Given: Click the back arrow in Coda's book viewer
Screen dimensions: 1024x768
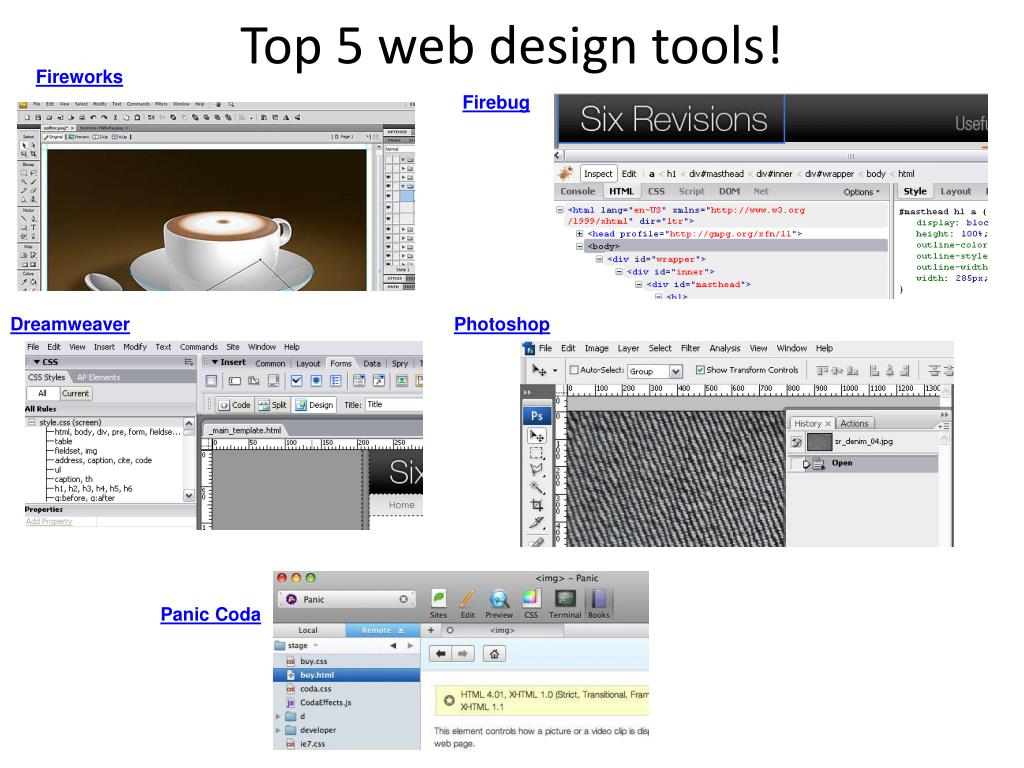Looking at the screenshot, I should tap(441, 654).
